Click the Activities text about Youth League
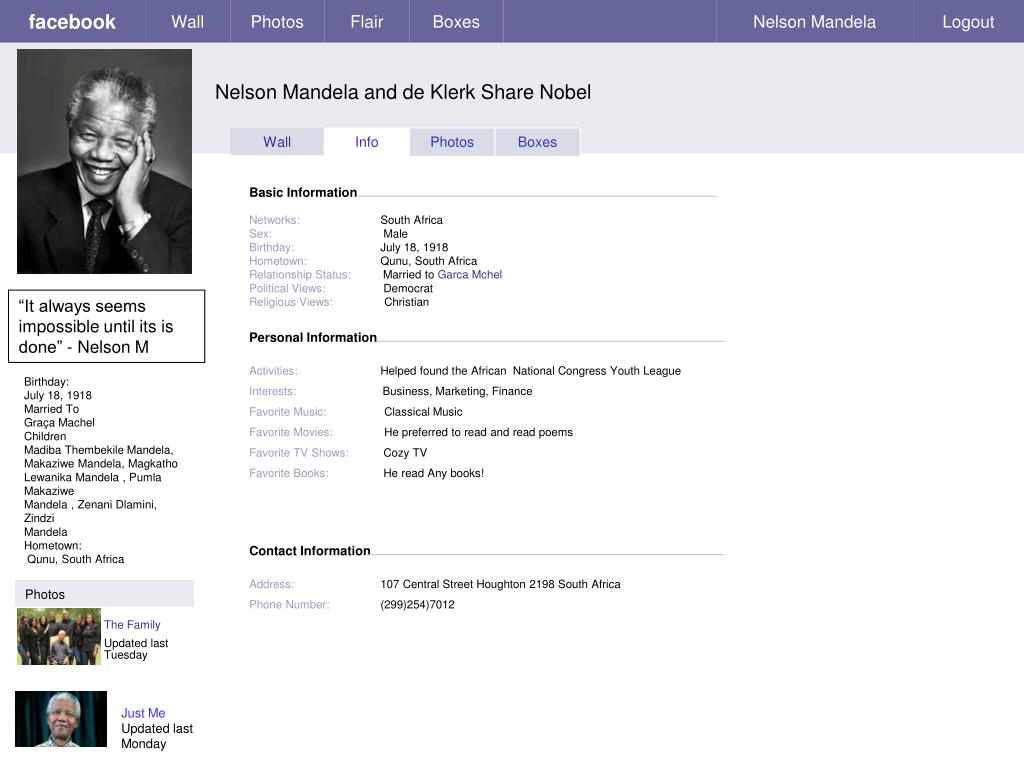This screenshot has width=1024, height=768. [530, 371]
